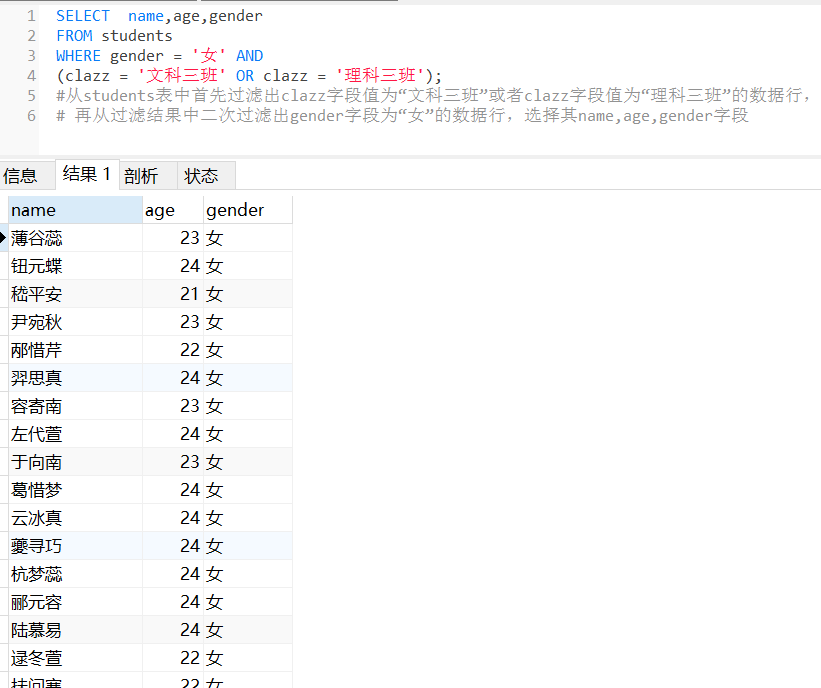Click age 23 in the 薄谷蕊 row
The height and width of the screenshot is (688, 821).
[173, 238]
